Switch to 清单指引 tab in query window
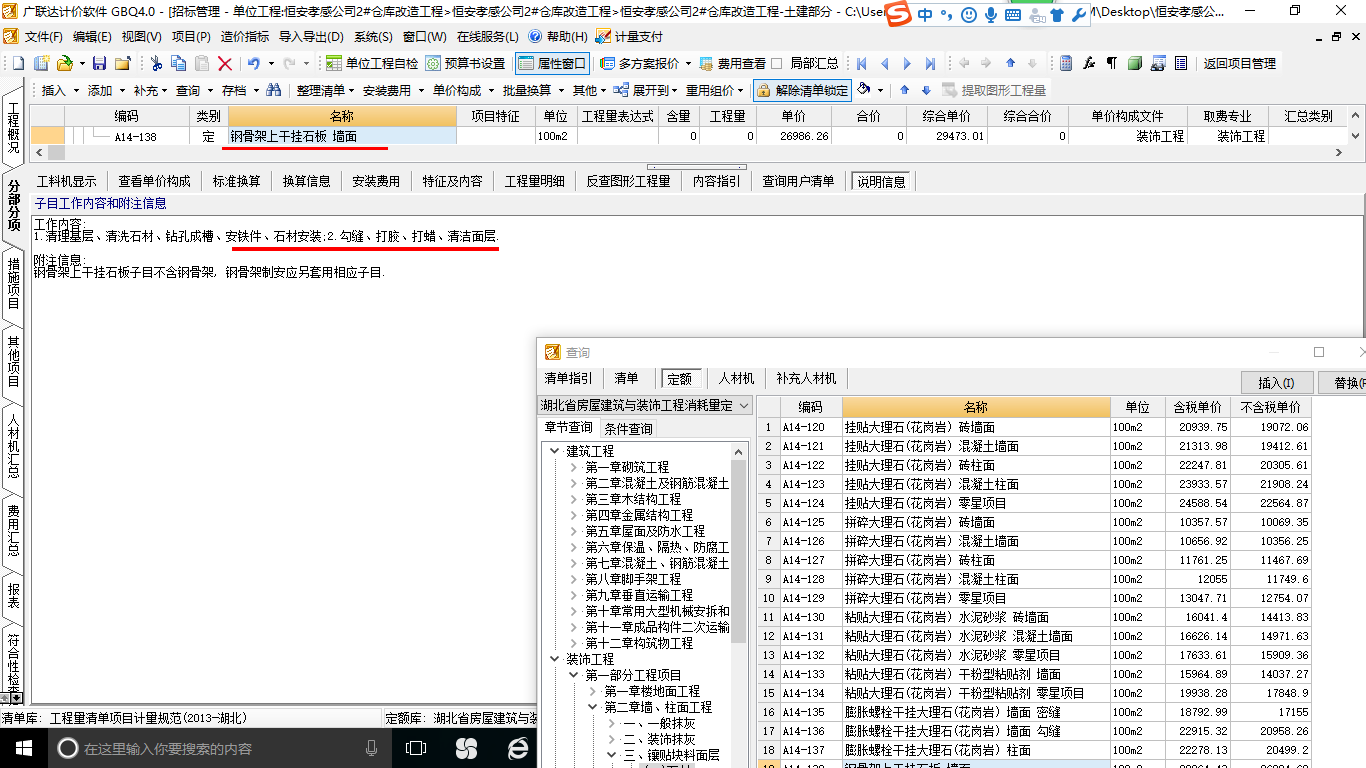The width and height of the screenshot is (1366, 768). point(568,378)
